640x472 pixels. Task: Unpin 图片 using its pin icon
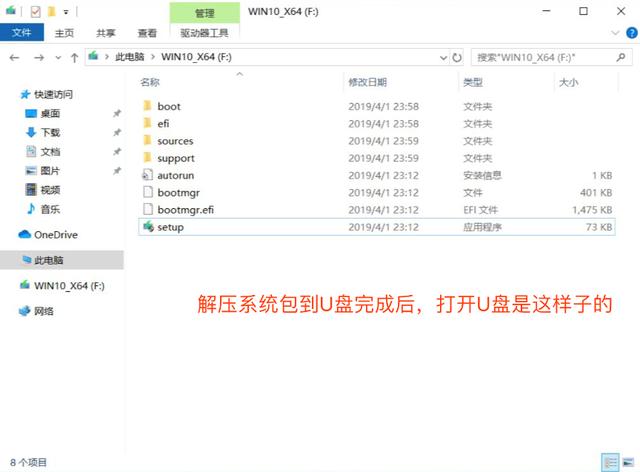[x=117, y=170]
